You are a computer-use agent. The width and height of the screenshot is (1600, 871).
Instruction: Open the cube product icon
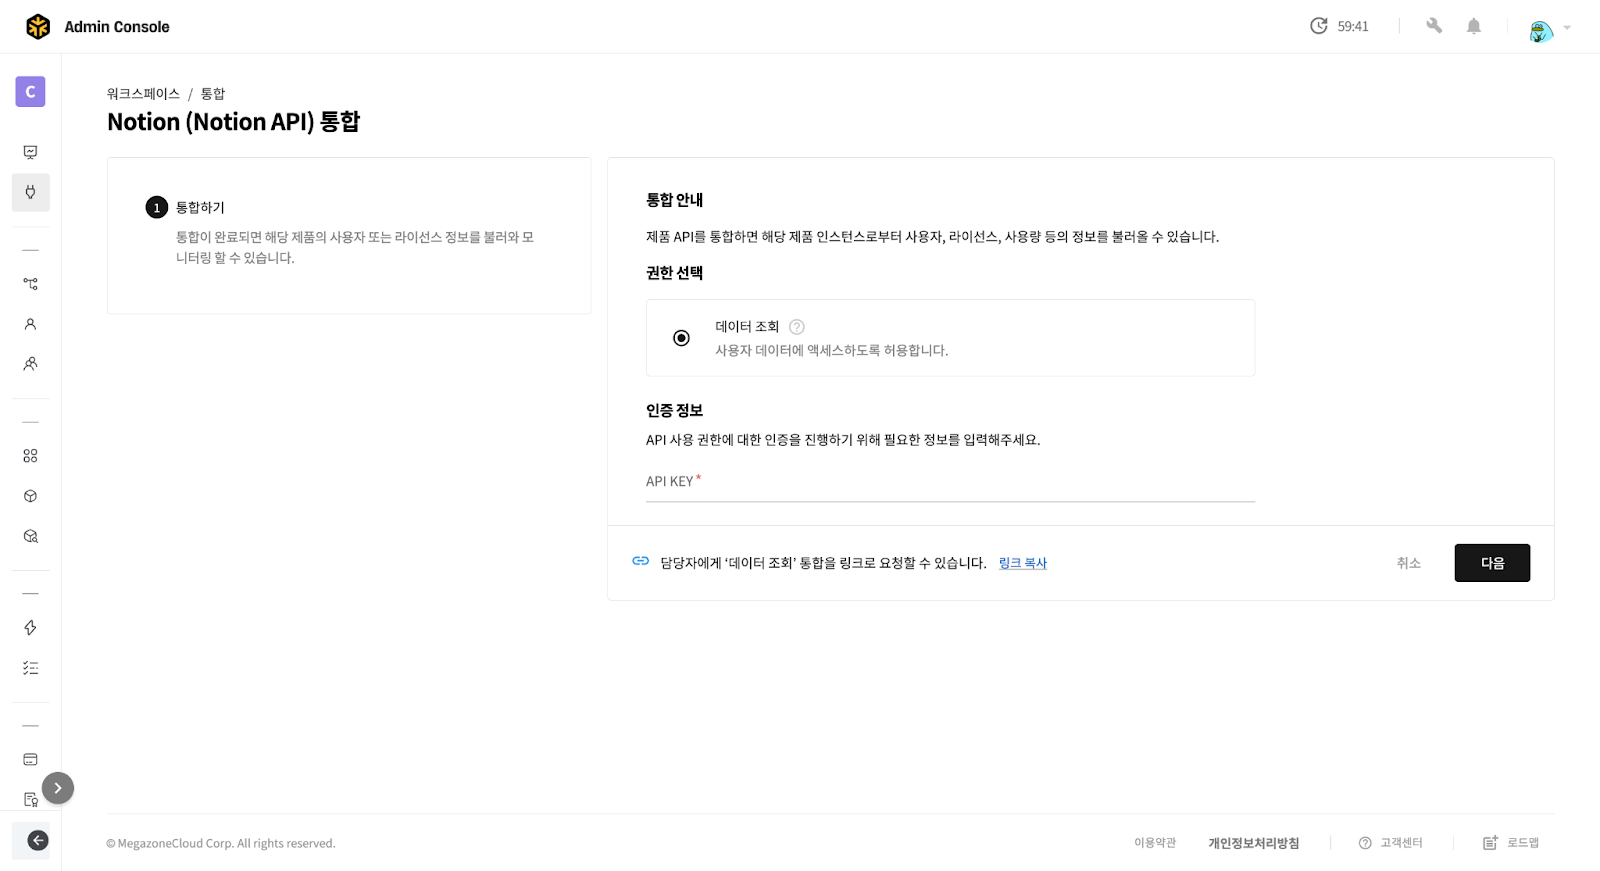(x=30, y=496)
